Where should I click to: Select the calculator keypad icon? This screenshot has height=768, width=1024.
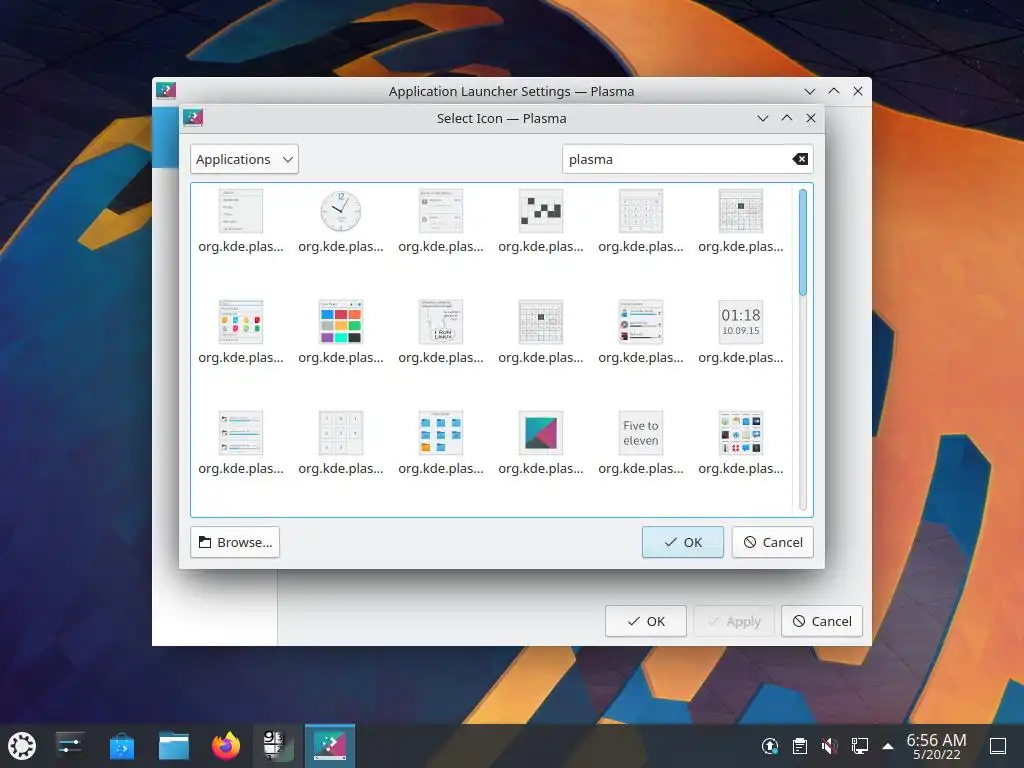pyautogui.click(x=641, y=211)
